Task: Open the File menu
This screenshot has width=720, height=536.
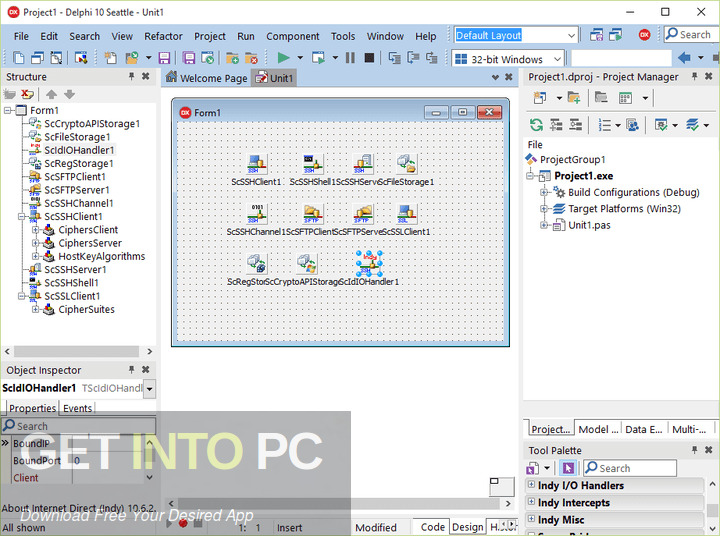Action: point(21,36)
